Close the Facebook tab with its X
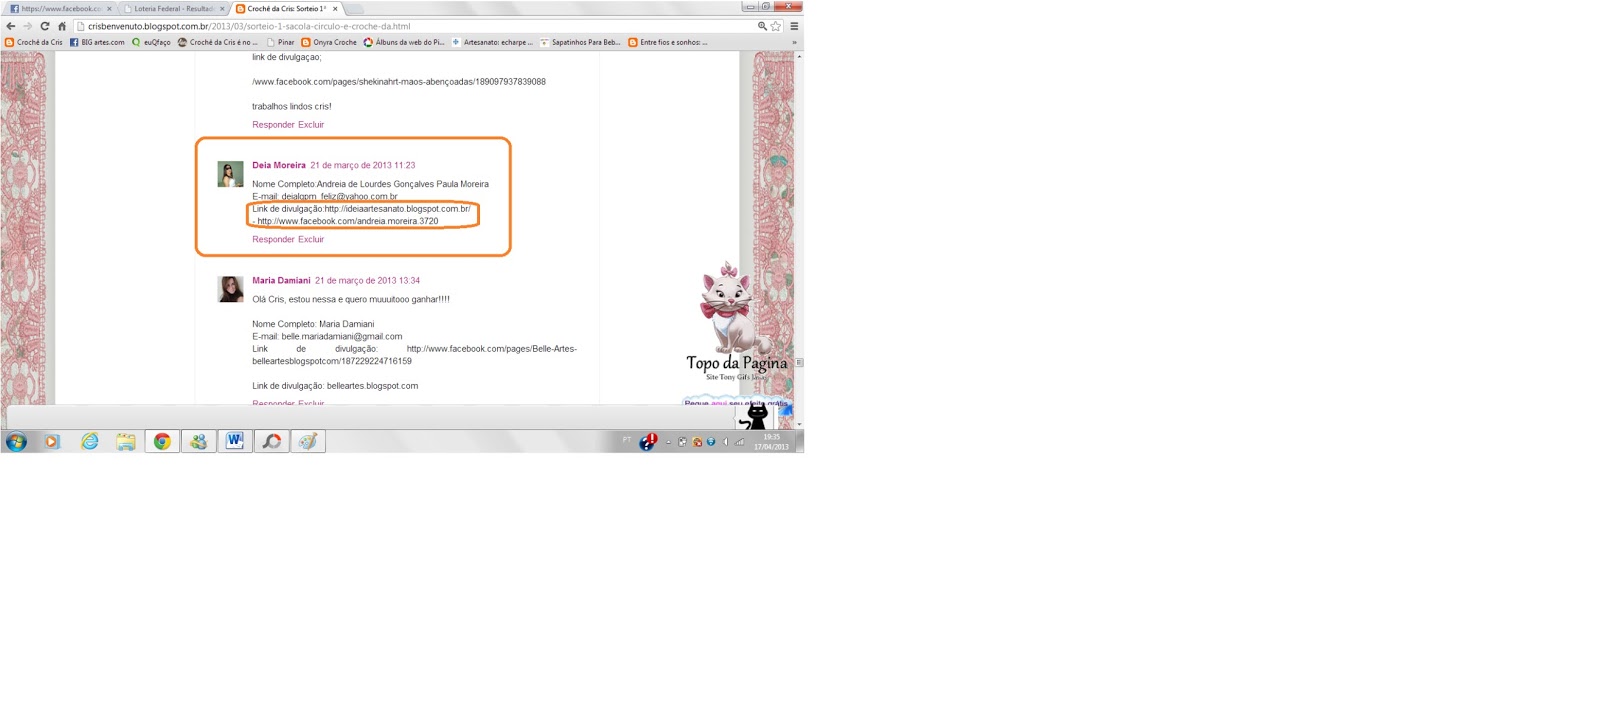 [x=109, y=9]
